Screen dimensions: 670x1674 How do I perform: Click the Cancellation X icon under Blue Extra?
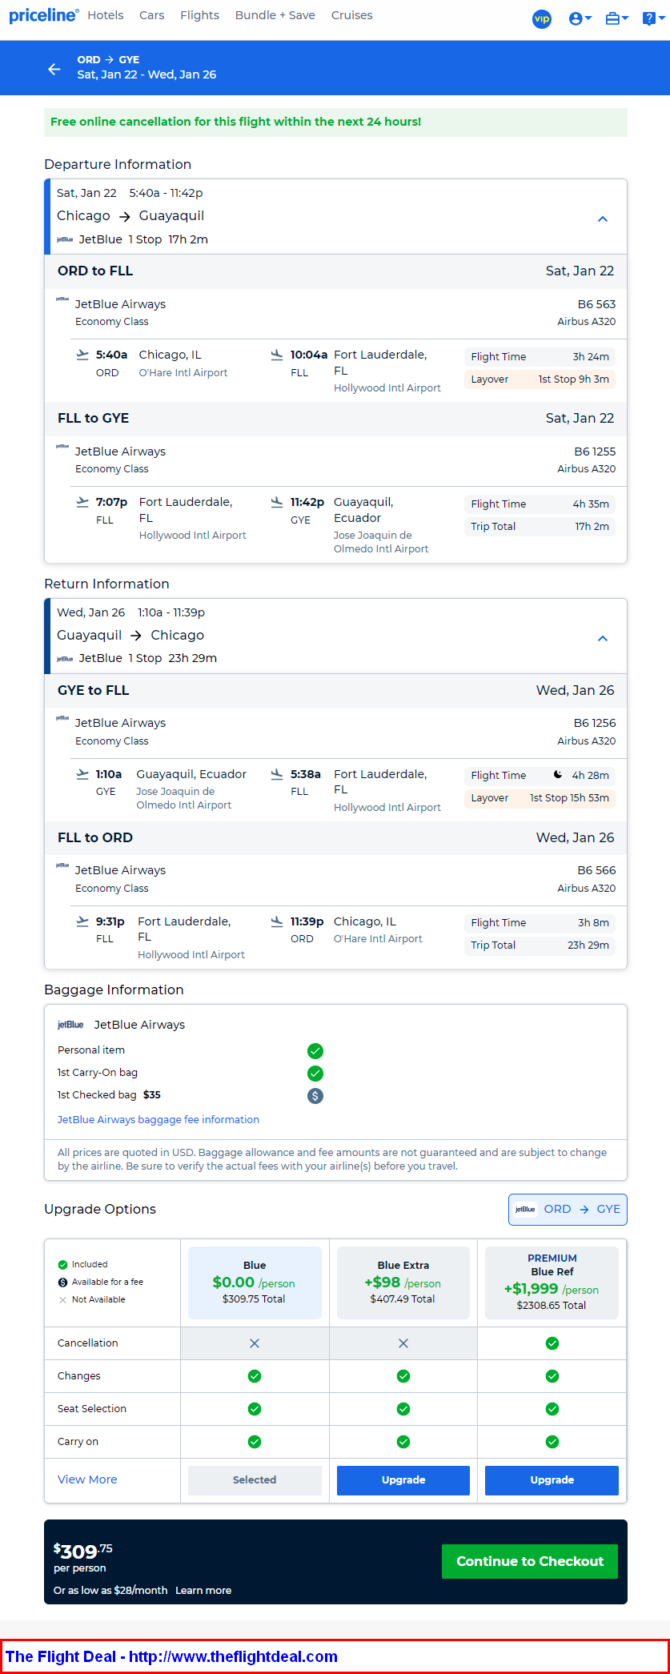403,1343
